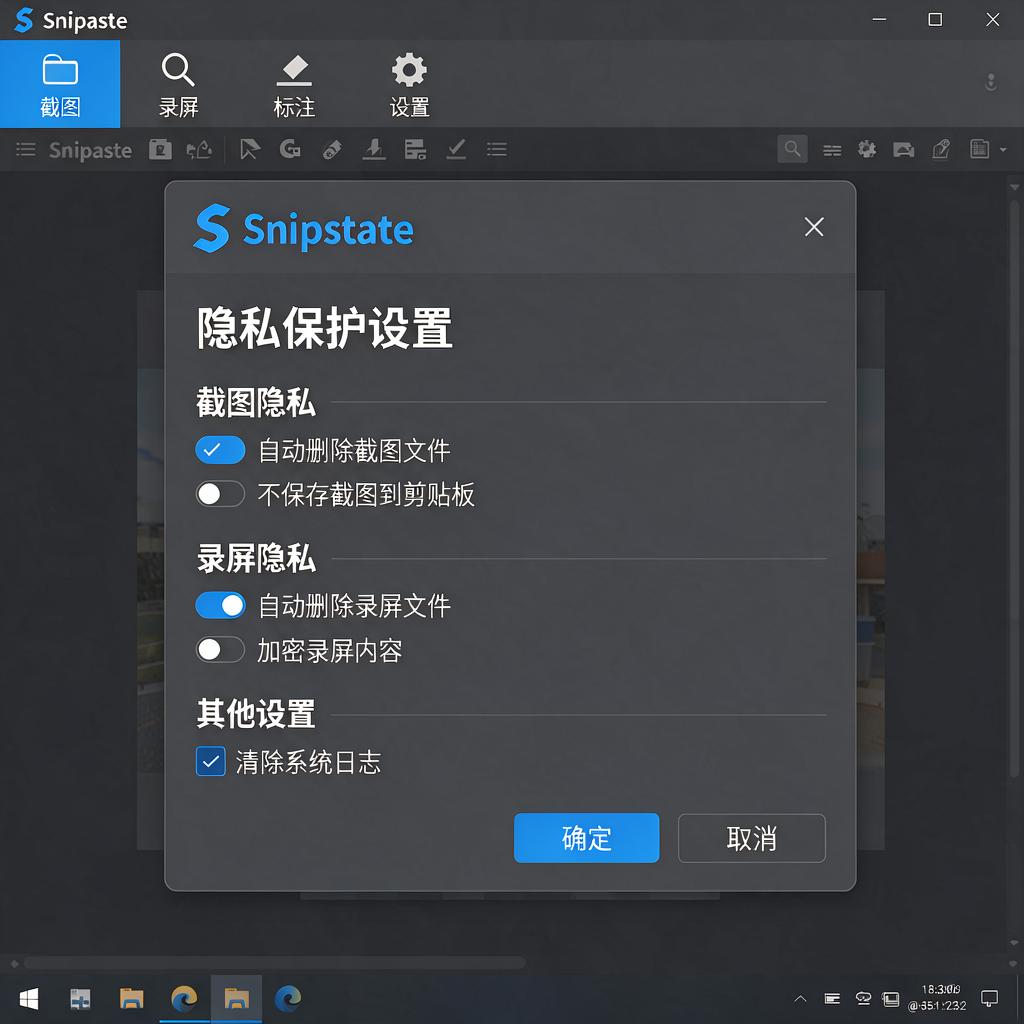The image size is (1024, 1024).
Task: Click the camera snapshot toolbar icon
Action: 160,150
